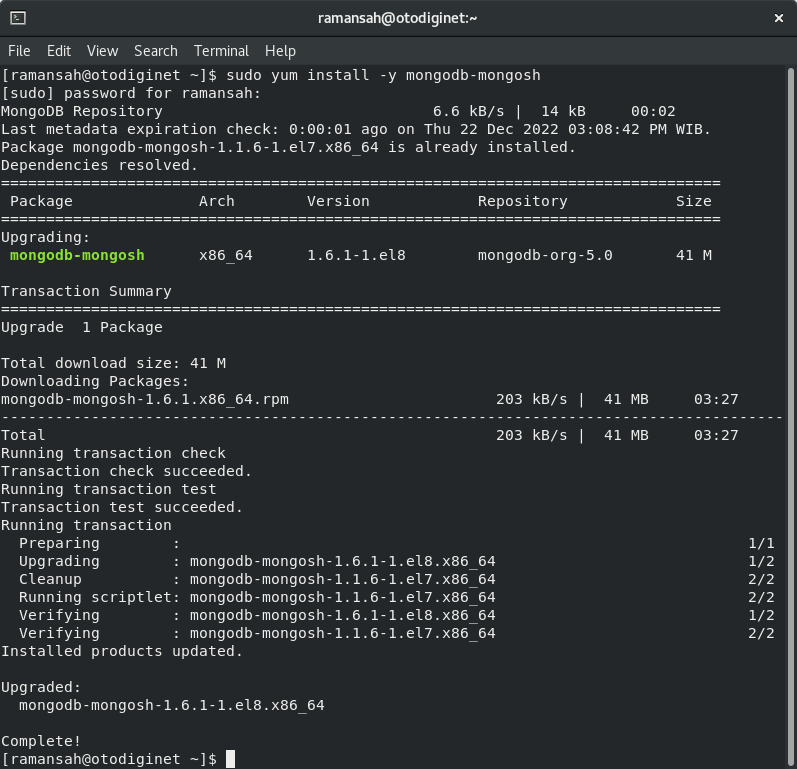Click the 'Arch' column header
The height and width of the screenshot is (769, 797).
[217, 201]
